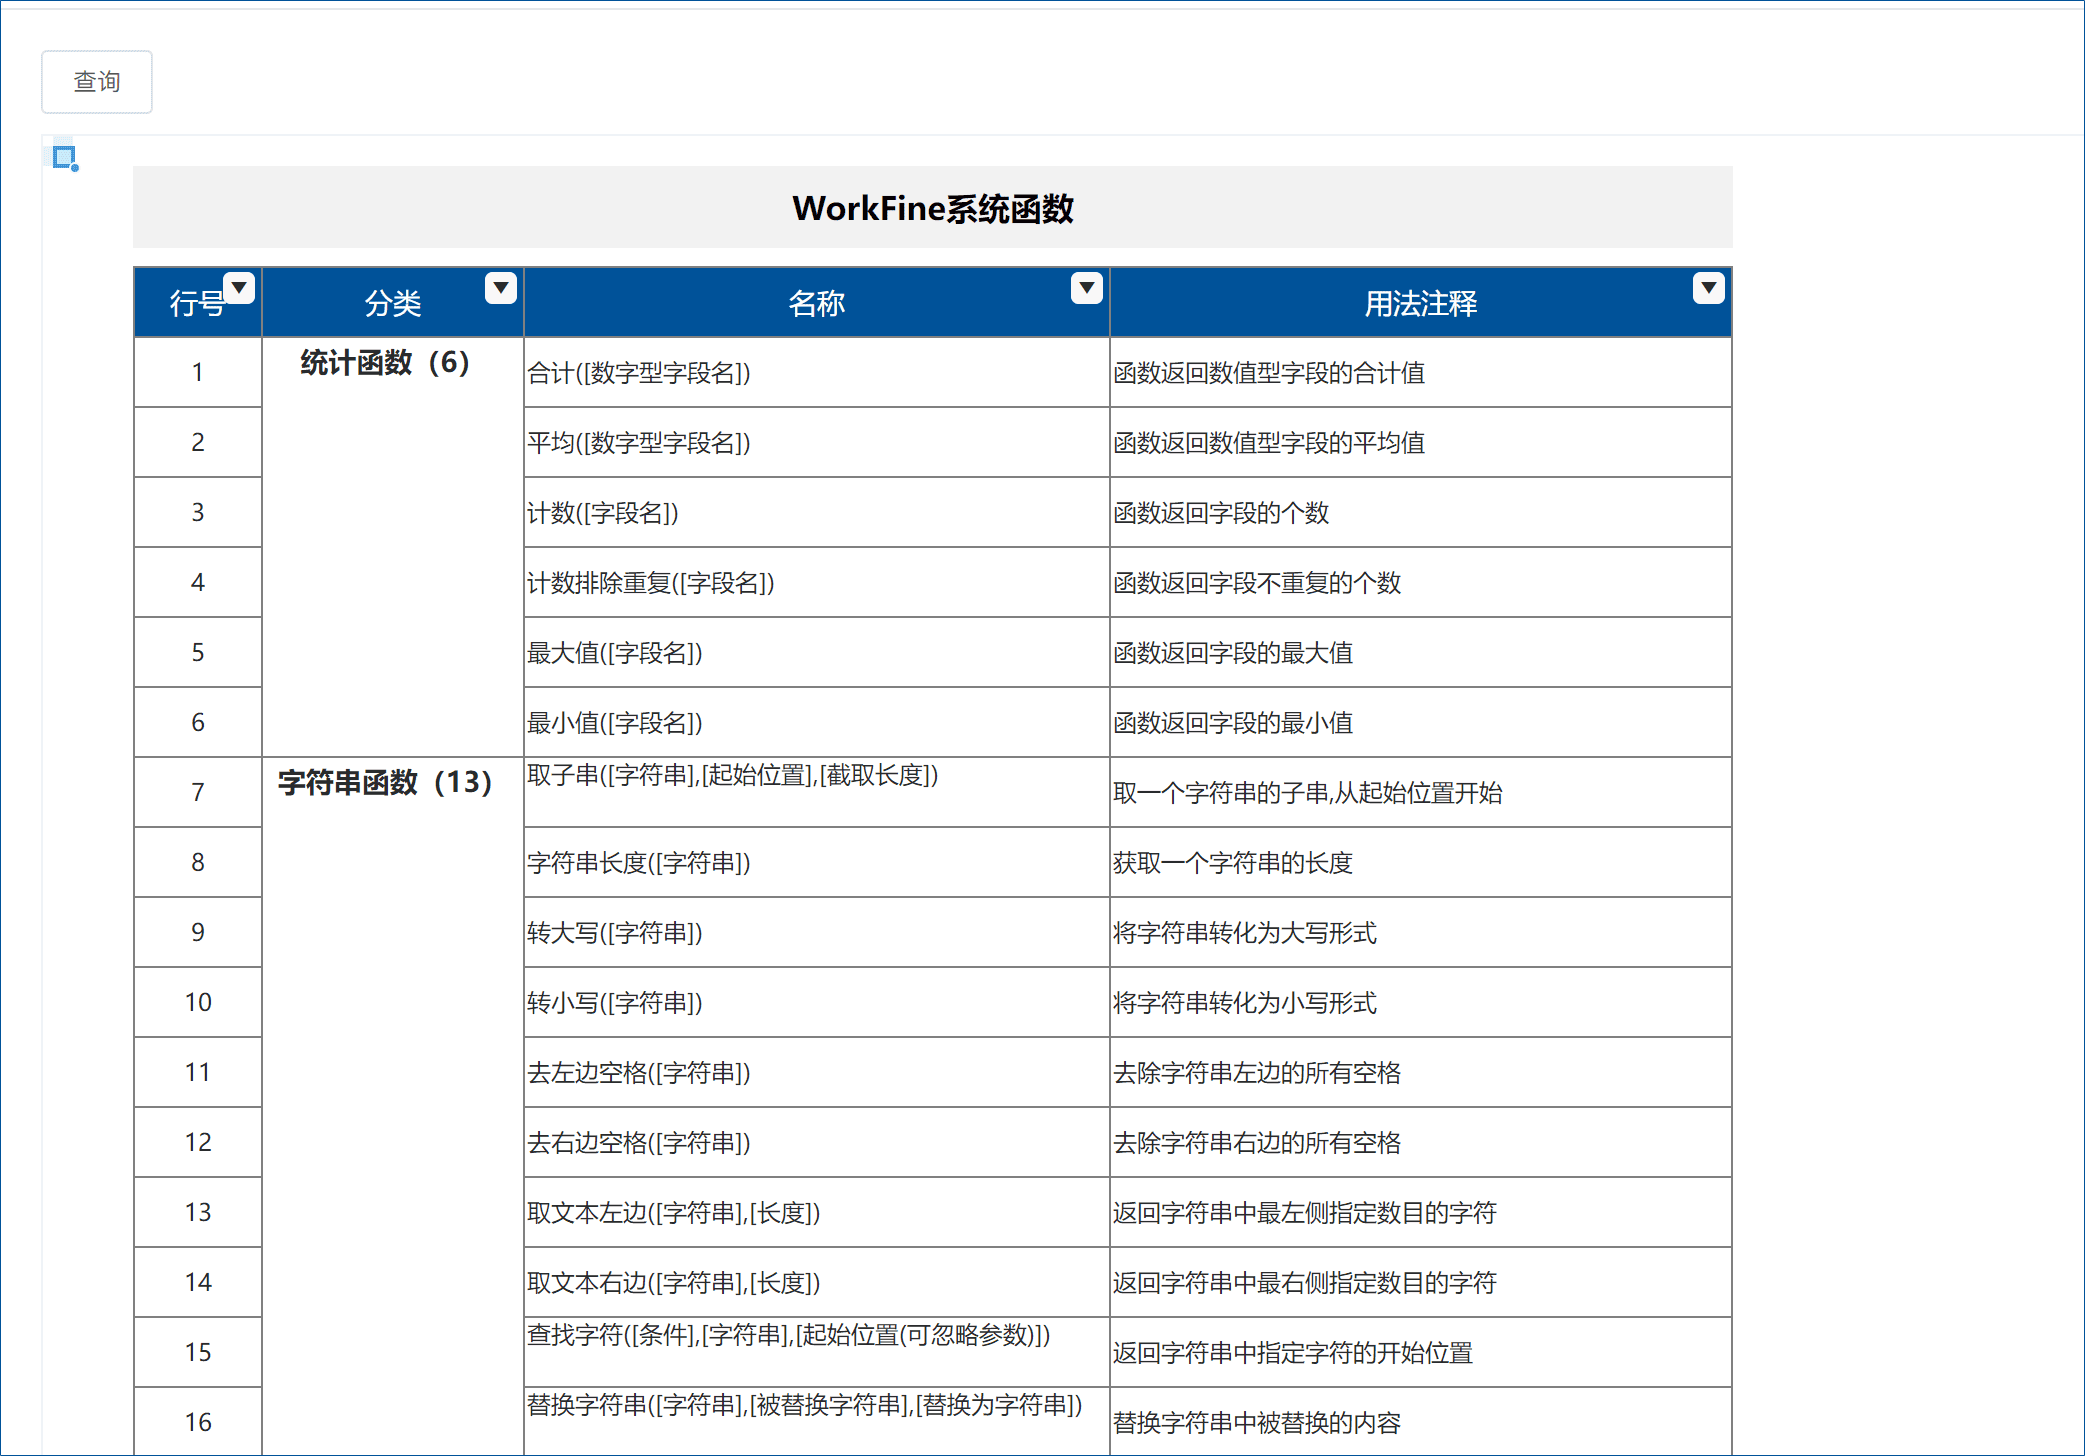The image size is (2085, 1456).
Task: Click note 返回字符串中最左侧指定数目的字符
Action: click(1421, 1213)
